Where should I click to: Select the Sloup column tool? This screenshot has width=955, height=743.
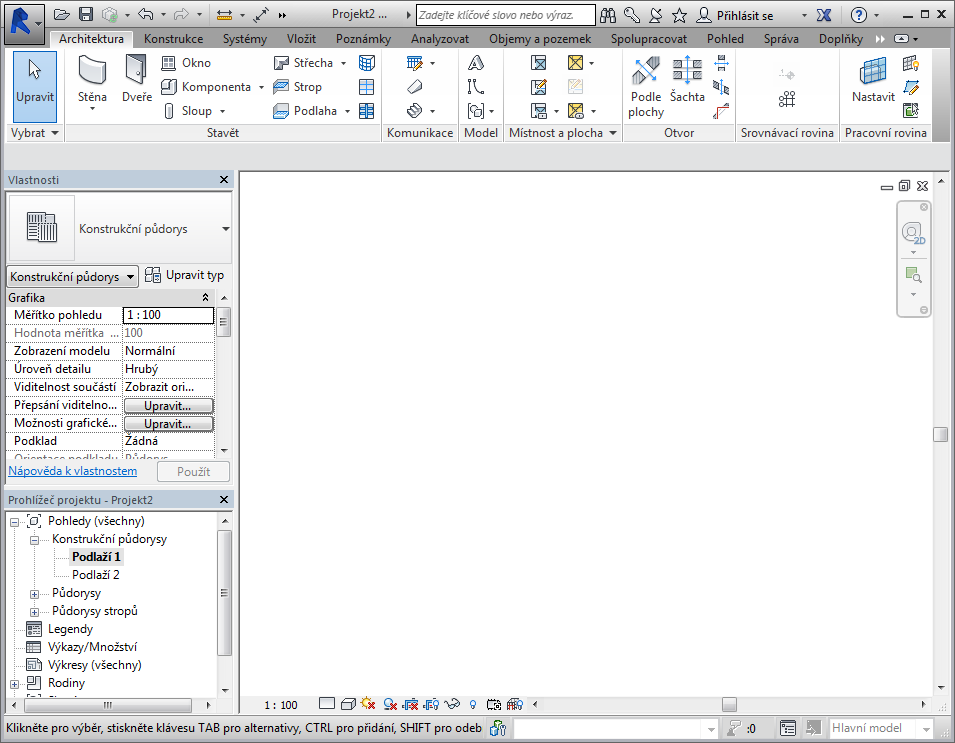[x=188, y=111]
